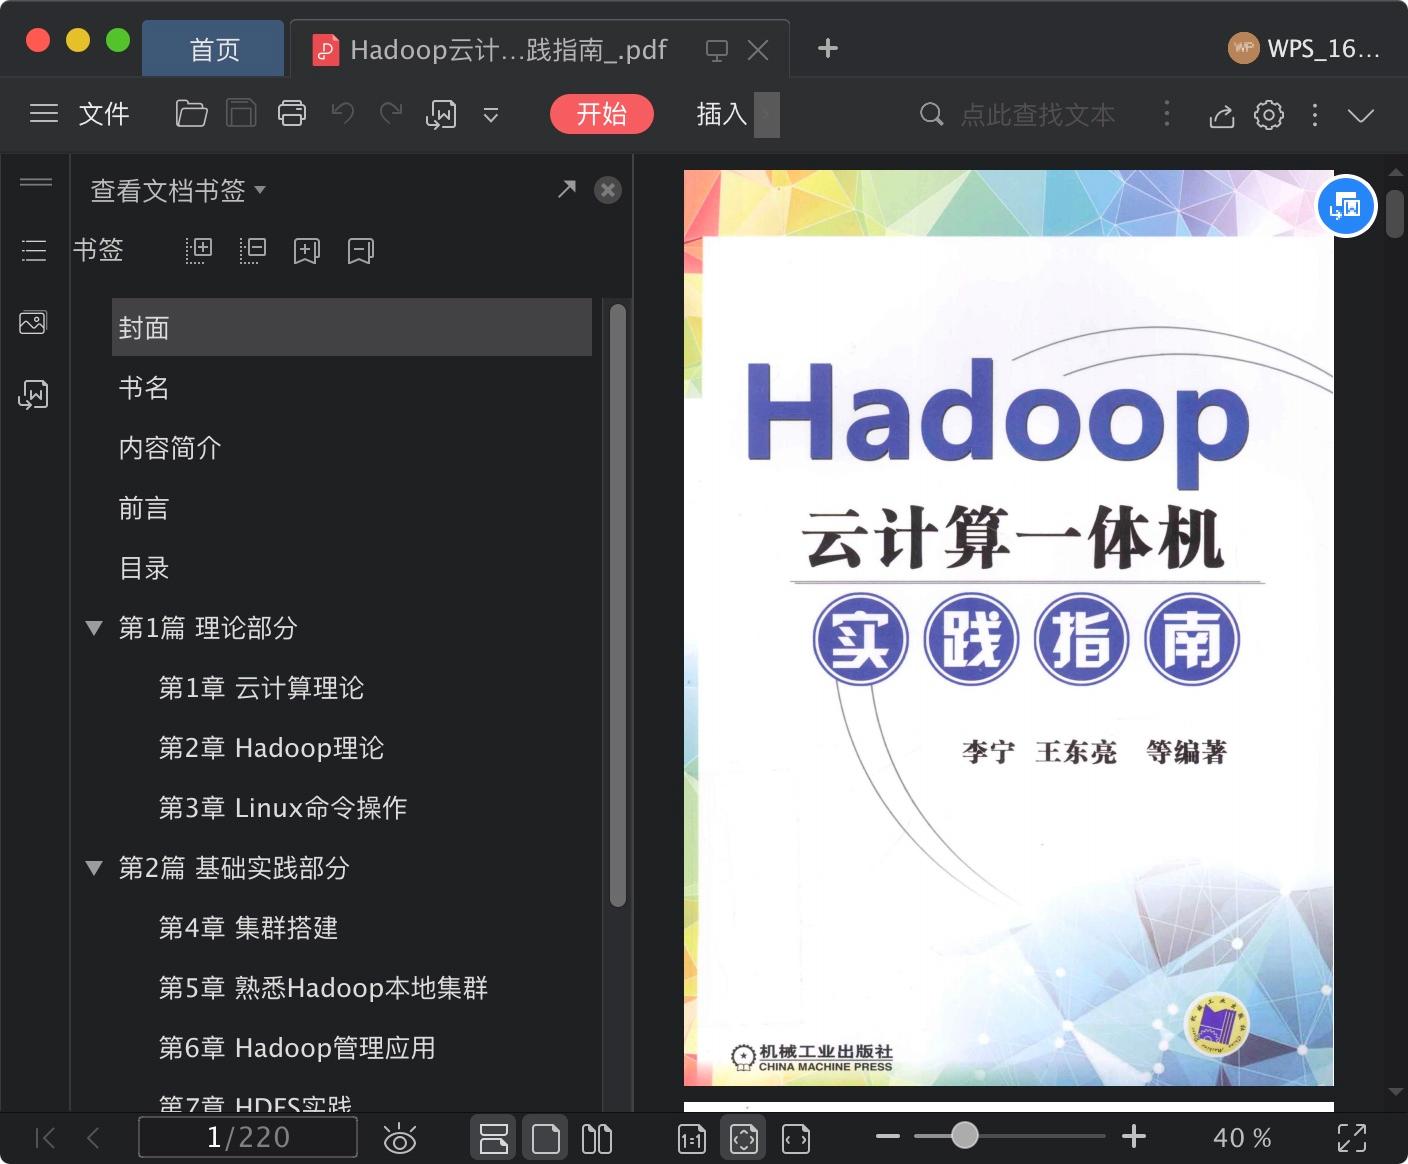This screenshot has width=1408, height=1164.
Task: Open bookmark 第1章 云计算理论
Action: (x=261, y=688)
